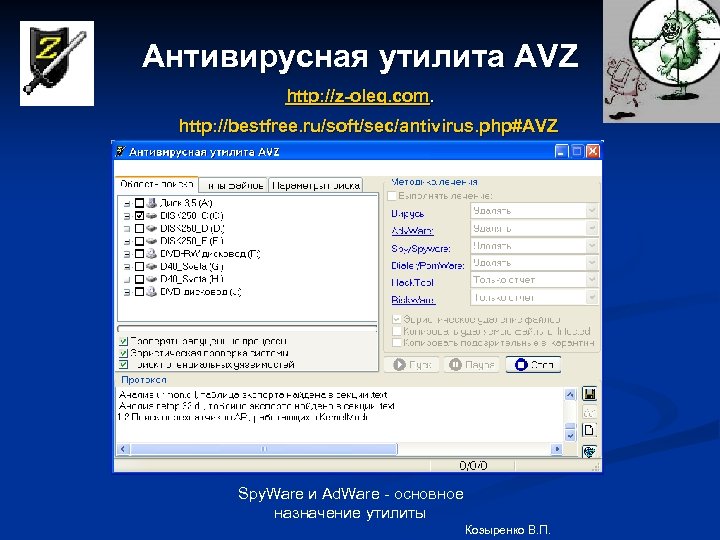
Task: Expand the DISK250_E (E:) tree node
Action: (127, 241)
